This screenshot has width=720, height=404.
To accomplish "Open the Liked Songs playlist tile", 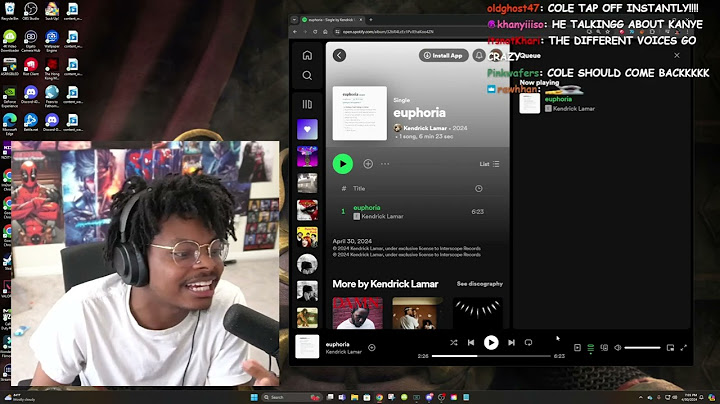I will pos(307,129).
